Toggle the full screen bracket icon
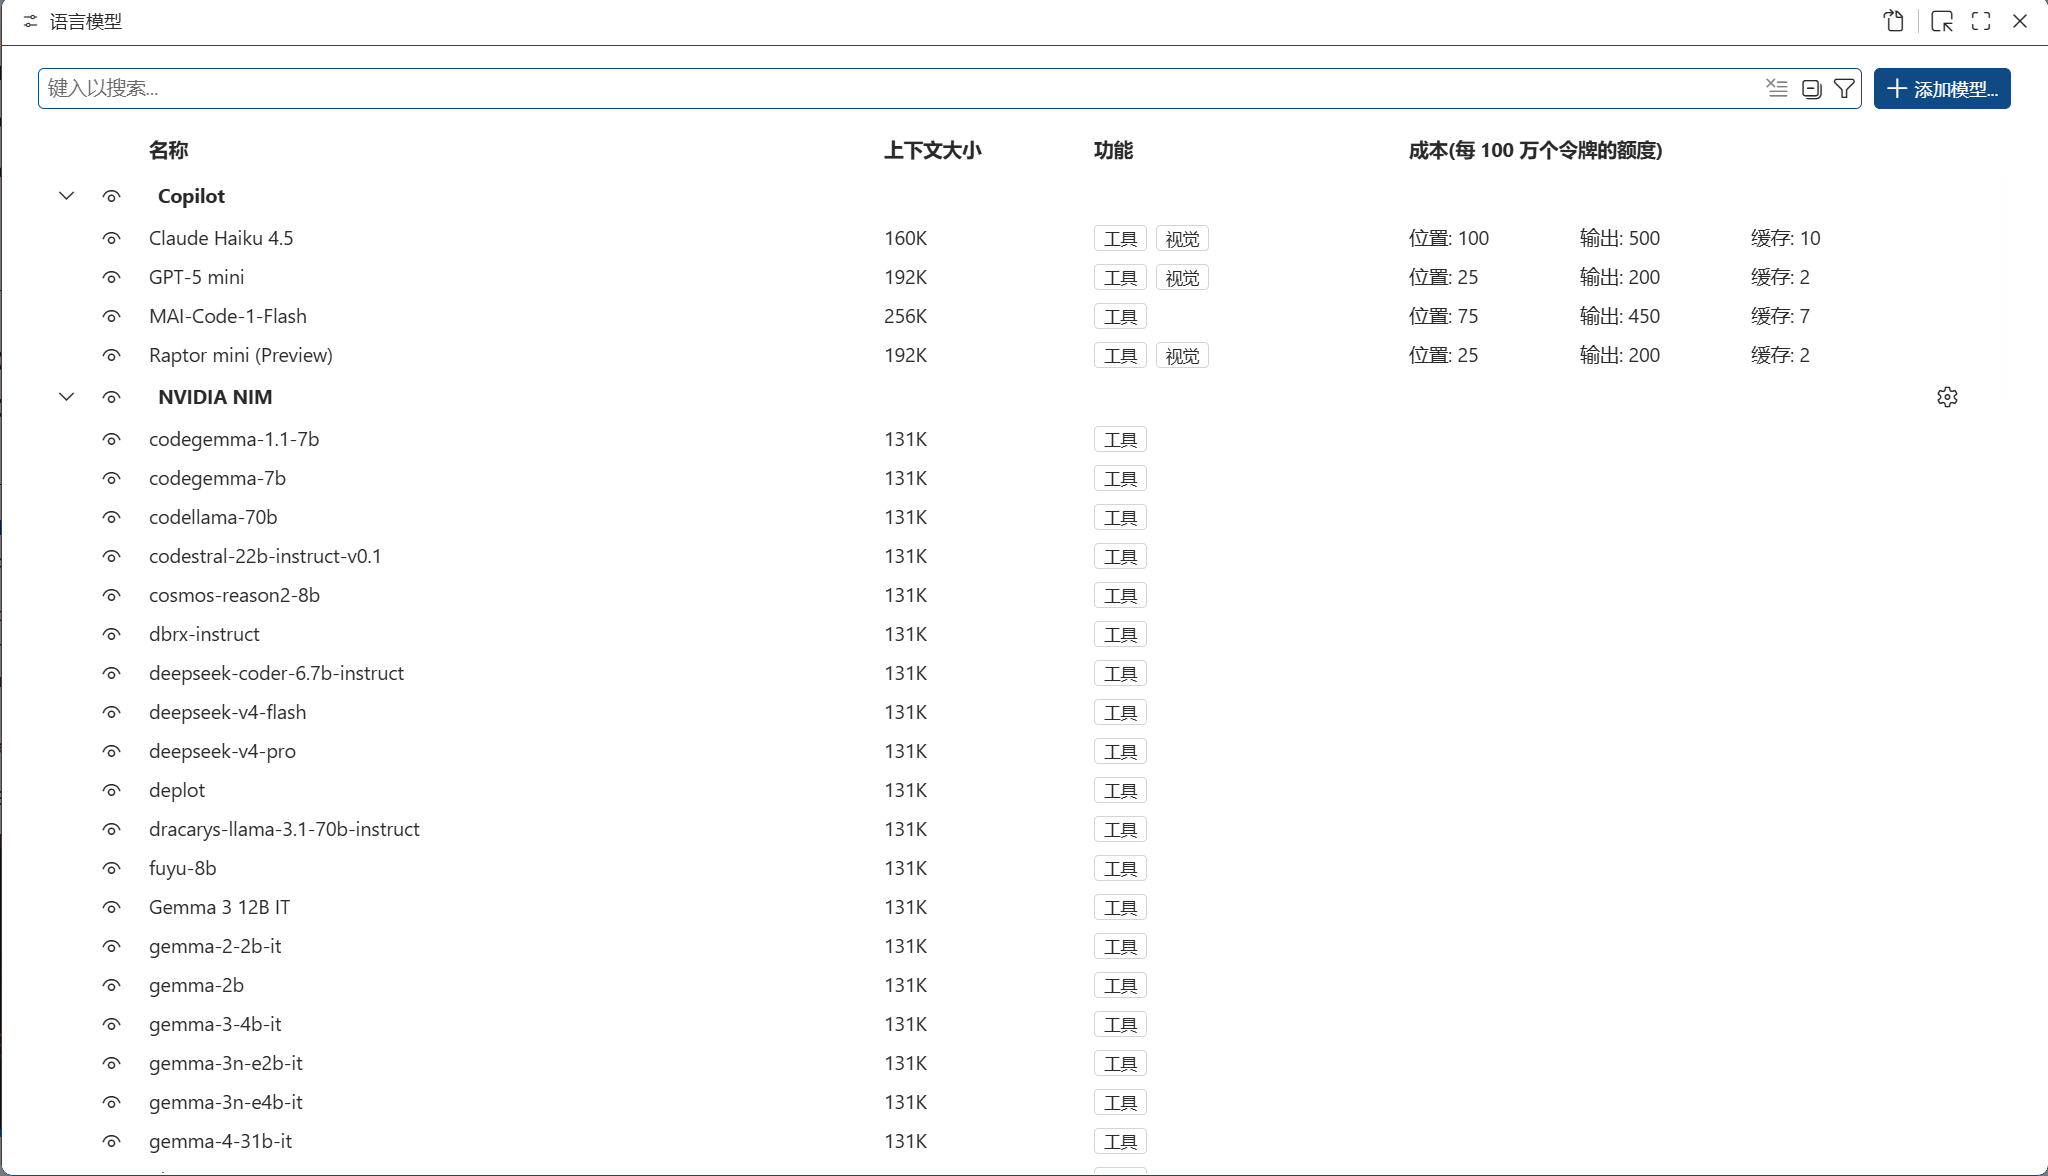The image size is (2048, 1176). coord(1981,21)
